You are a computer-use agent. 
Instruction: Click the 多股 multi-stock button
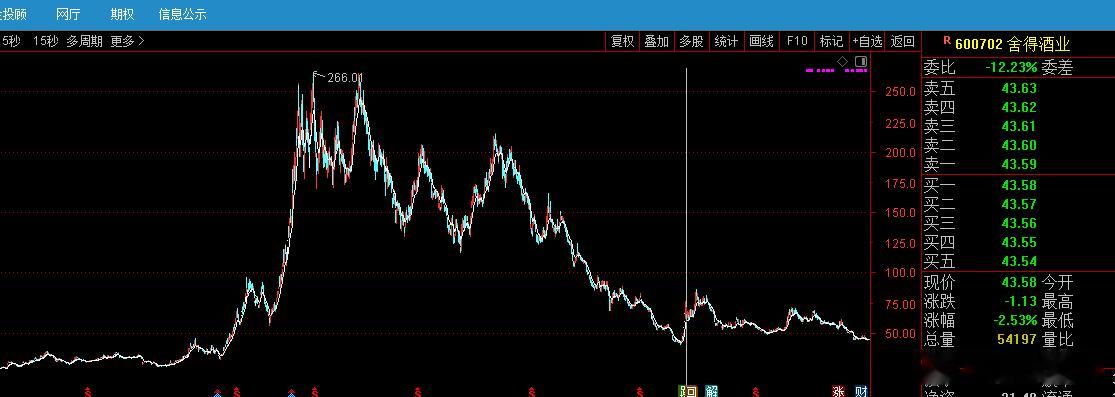[x=691, y=41]
